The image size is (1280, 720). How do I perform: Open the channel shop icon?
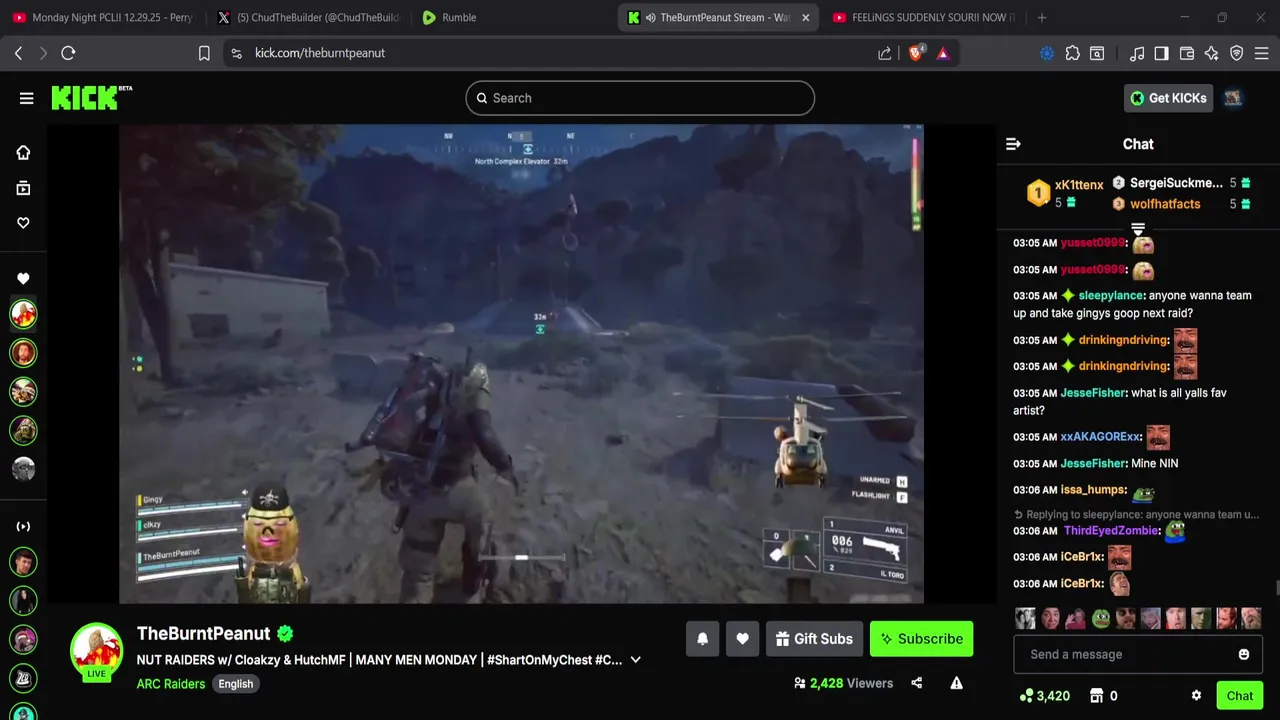(1096, 695)
